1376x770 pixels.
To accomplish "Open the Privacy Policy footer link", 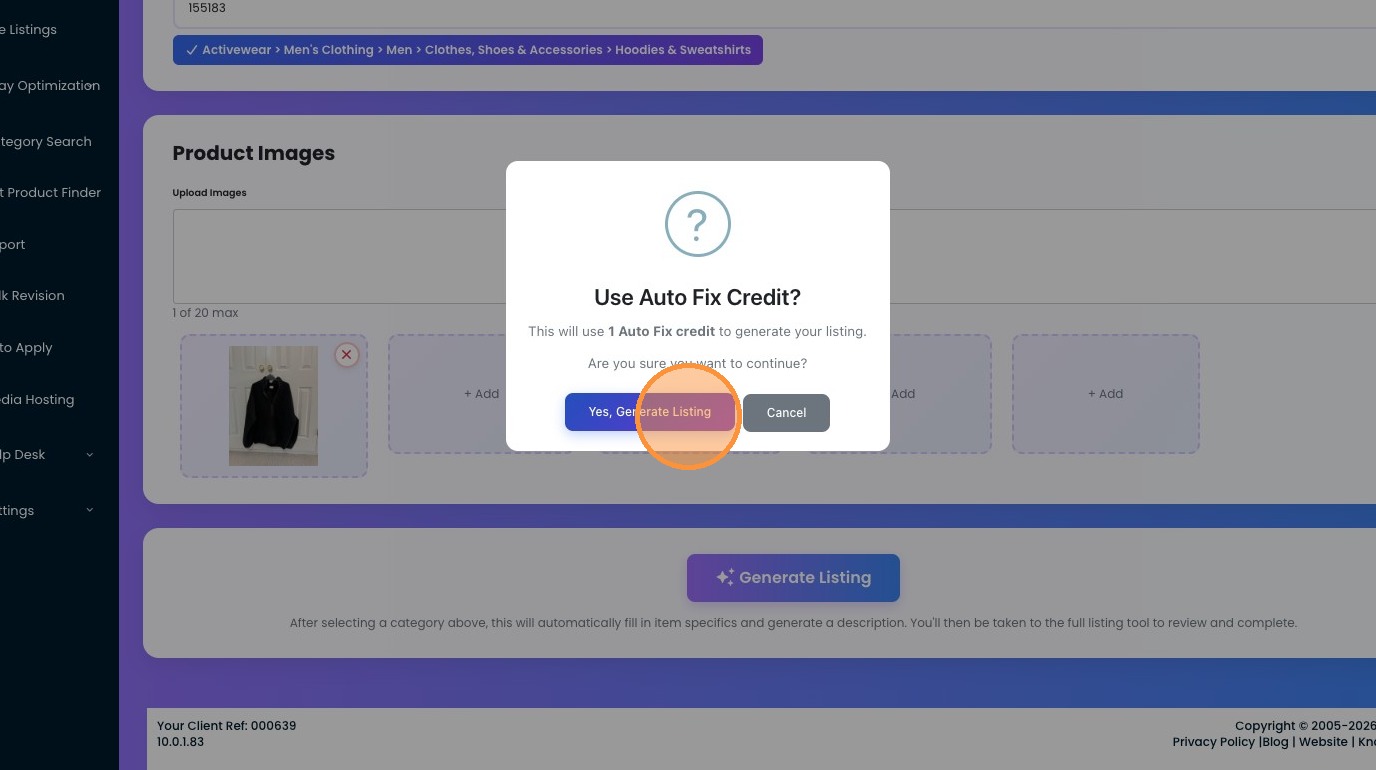I will 1213,742.
